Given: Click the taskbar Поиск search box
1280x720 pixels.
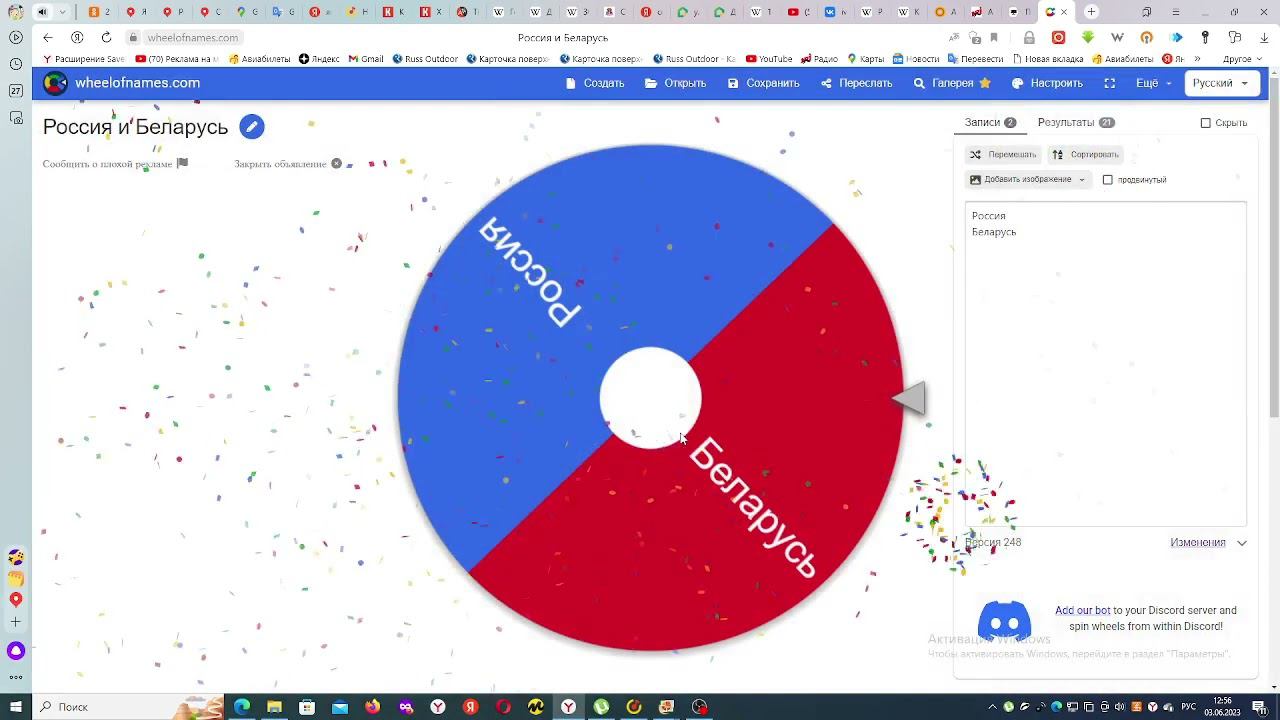Looking at the screenshot, I should (130, 707).
